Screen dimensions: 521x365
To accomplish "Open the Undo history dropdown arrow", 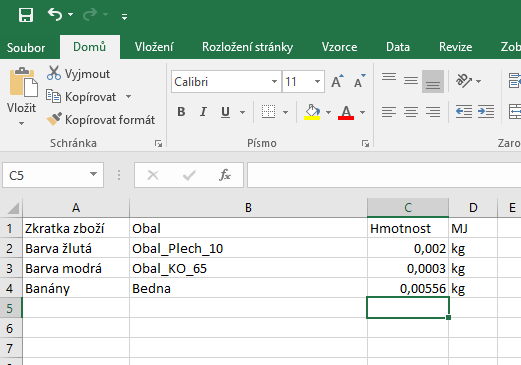I will [70, 15].
